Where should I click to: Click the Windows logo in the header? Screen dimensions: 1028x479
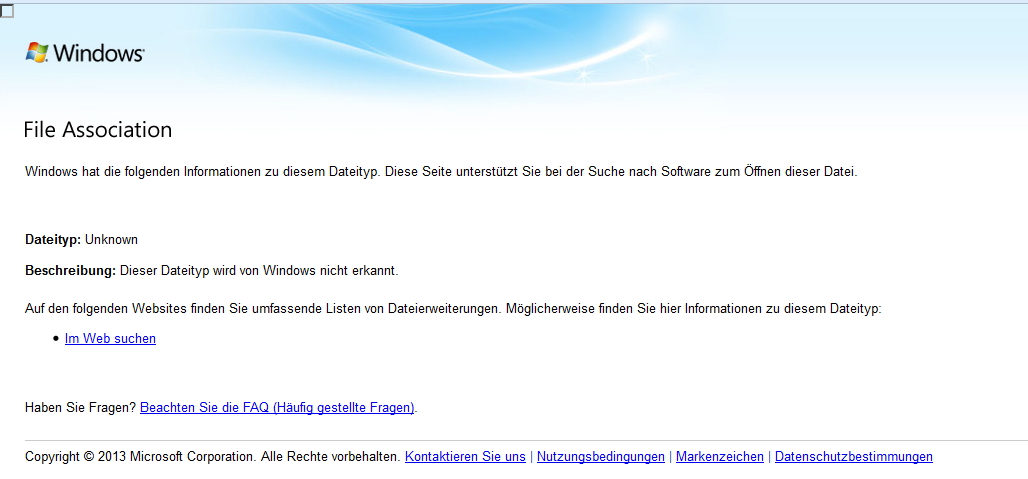pos(85,53)
